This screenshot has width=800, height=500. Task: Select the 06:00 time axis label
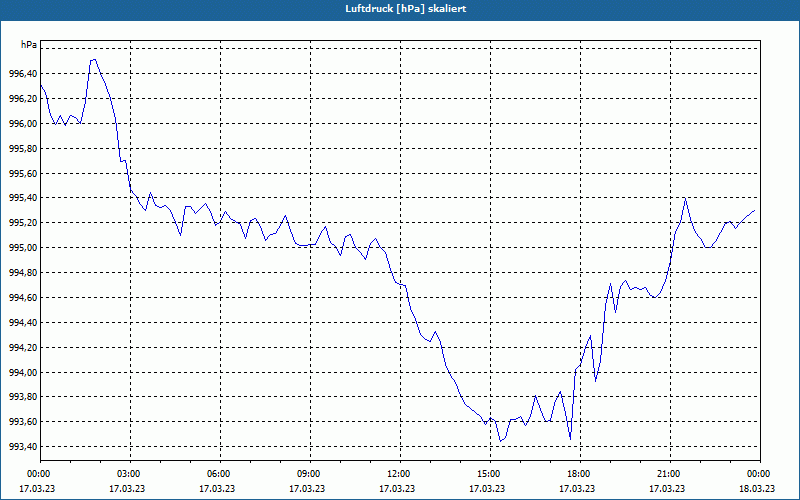[x=220, y=474]
